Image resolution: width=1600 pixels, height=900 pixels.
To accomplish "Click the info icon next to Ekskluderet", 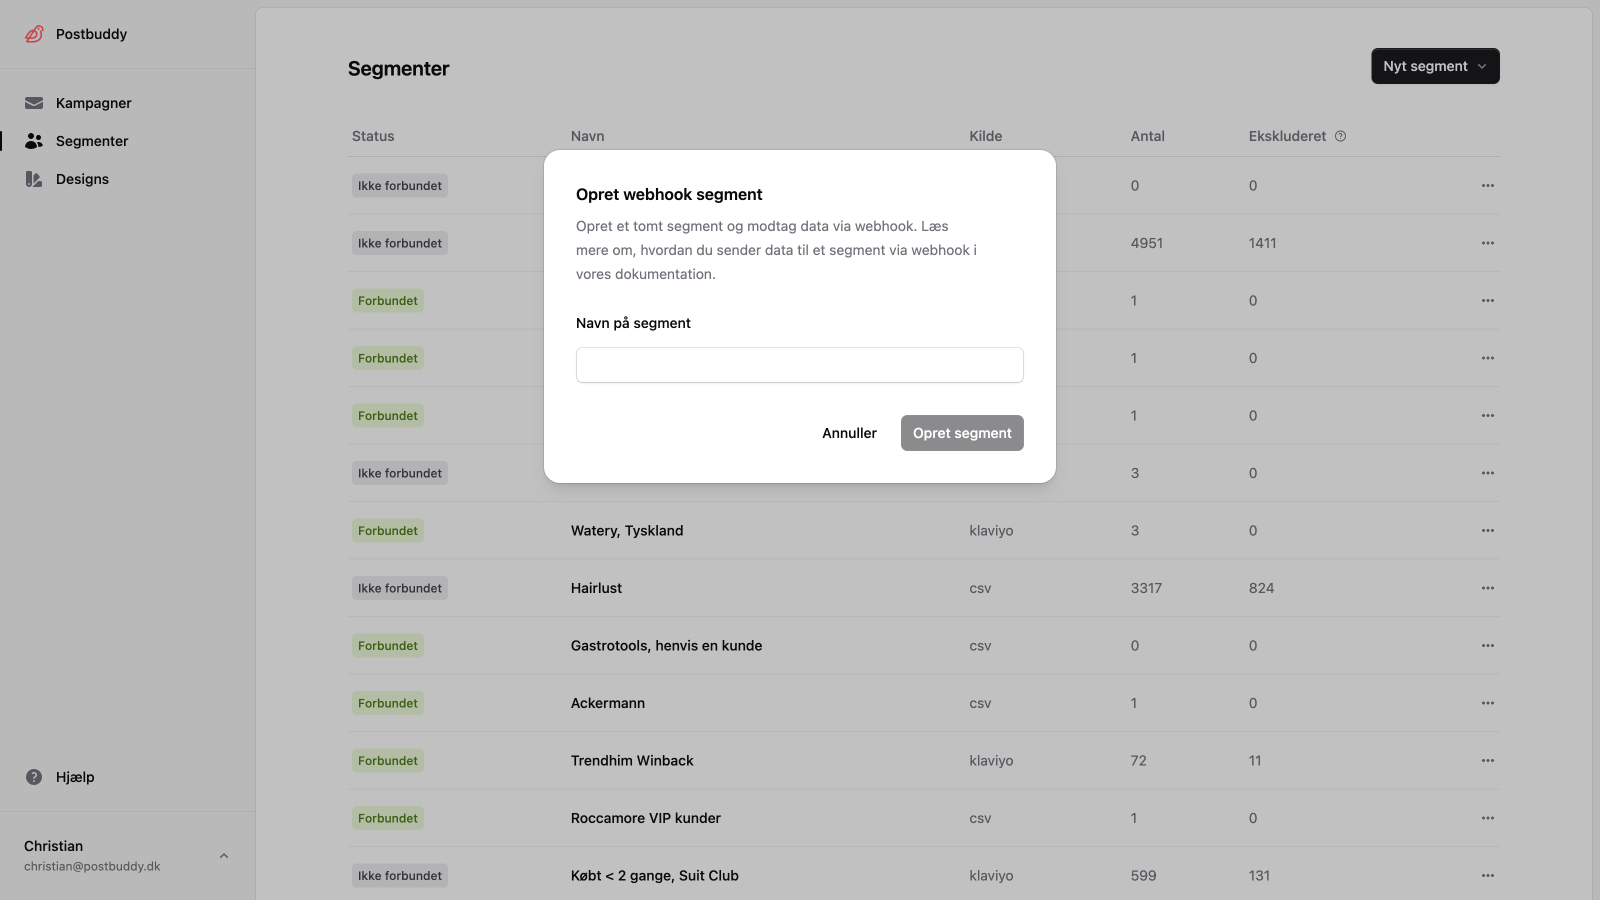I will pyautogui.click(x=1341, y=135).
